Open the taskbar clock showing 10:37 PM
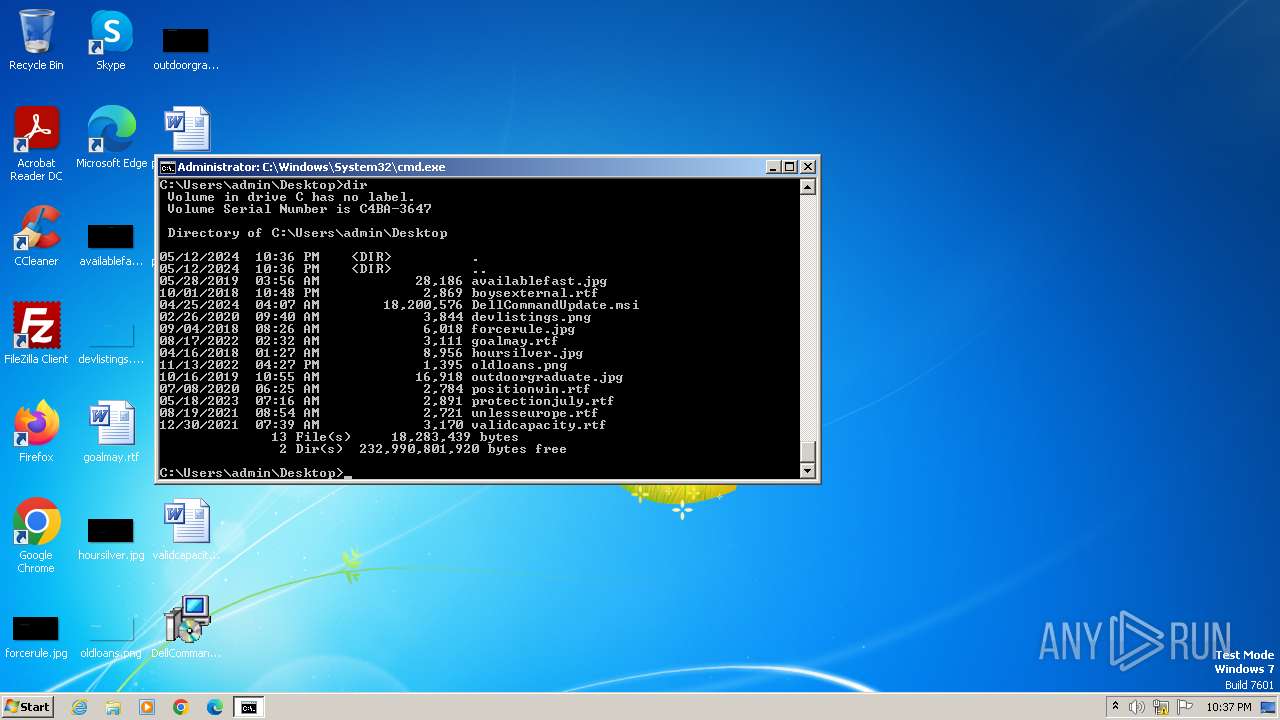Screen dimensions: 1280x720 coord(1229,707)
